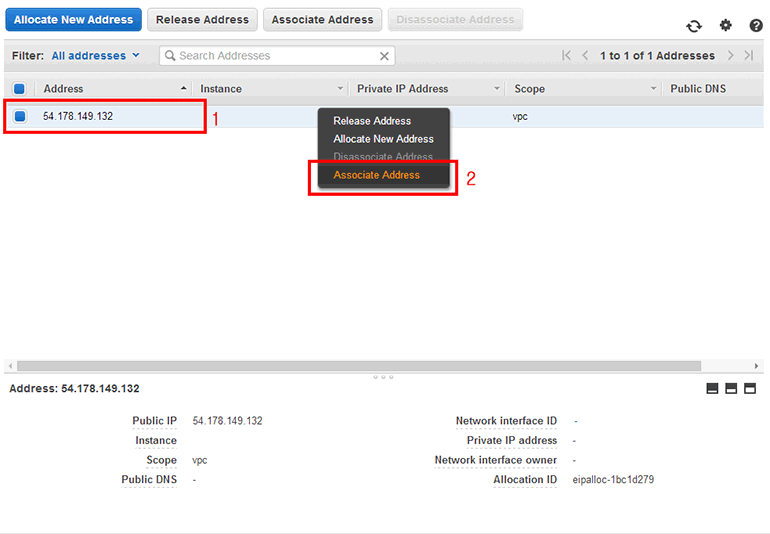Viewport: 770px width, 534px height.
Task: Toggle checkbox for address 54.178.149.132
Action: (19, 116)
